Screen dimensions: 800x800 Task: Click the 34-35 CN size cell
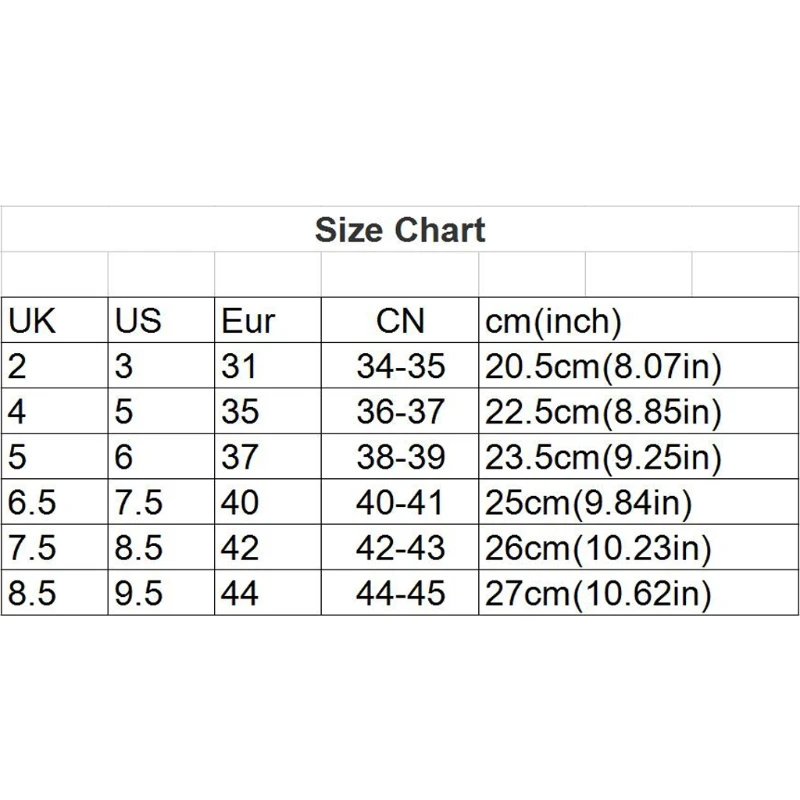point(400,365)
